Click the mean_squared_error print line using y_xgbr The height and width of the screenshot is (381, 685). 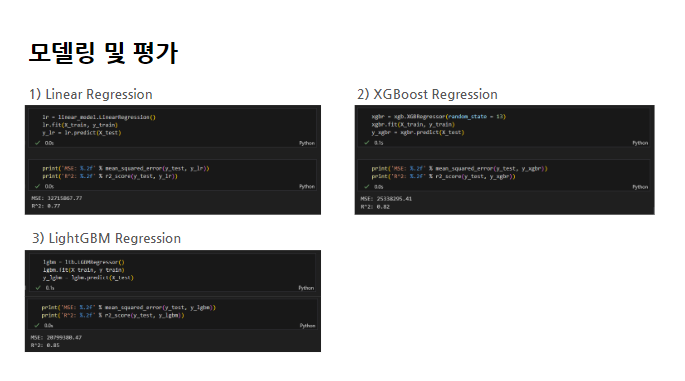(459, 168)
